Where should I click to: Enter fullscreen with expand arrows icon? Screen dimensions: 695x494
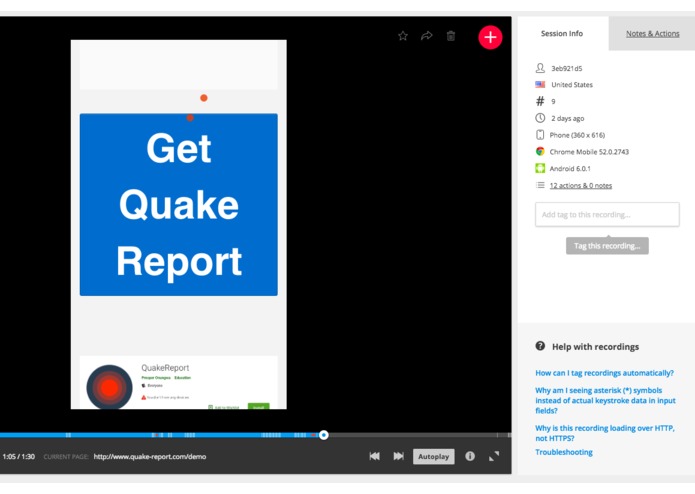(494, 456)
